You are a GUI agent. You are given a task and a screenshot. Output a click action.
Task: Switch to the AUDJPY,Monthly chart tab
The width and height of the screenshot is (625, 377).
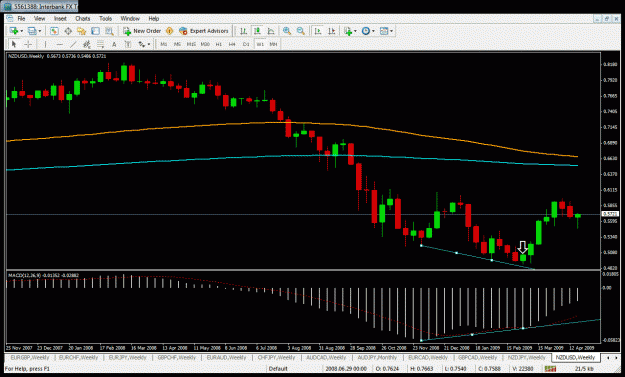pyautogui.click(x=377, y=357)
